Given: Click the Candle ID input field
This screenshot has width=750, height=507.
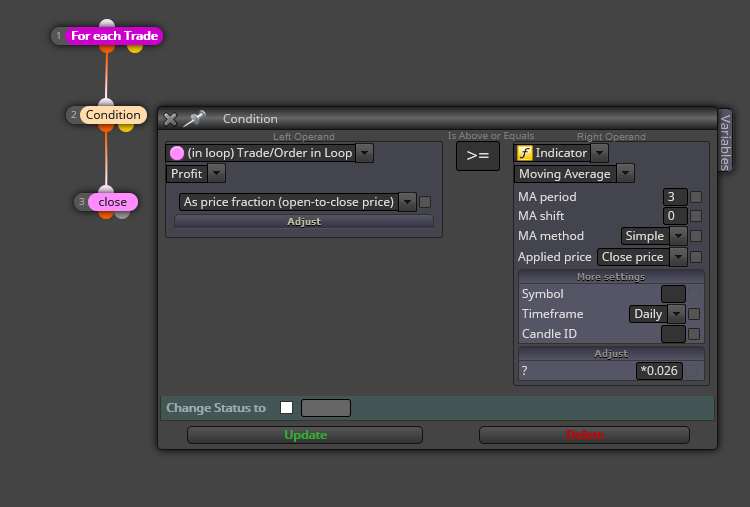Looking at the screenshot, I should (673, 334).
